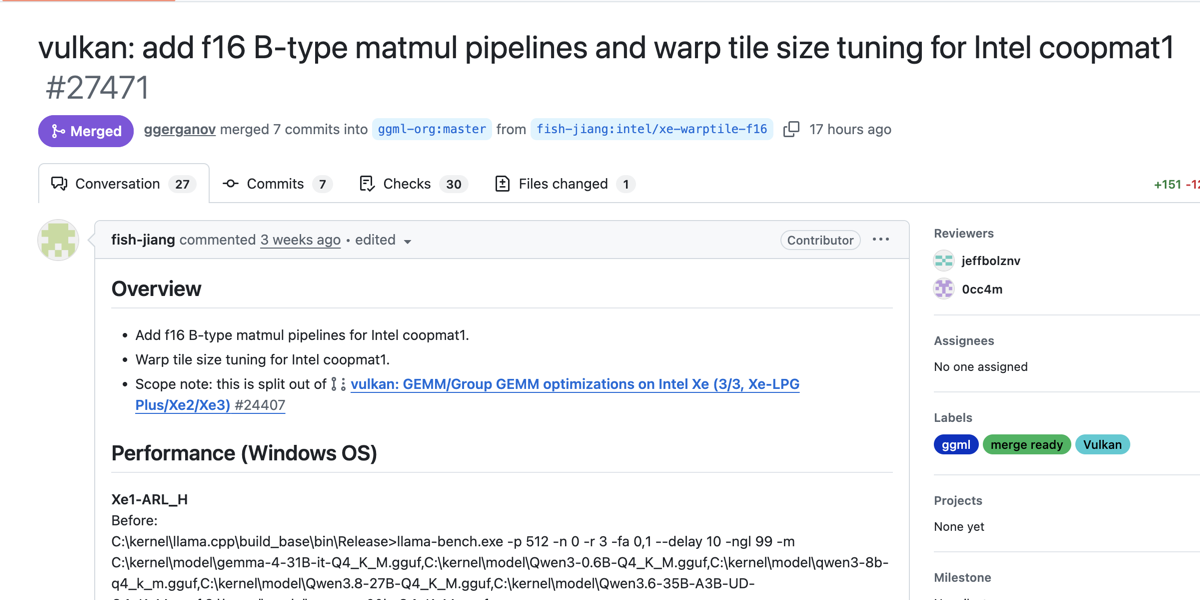Click the Overview heading
The height and width of the screenshot is (600, 1200).
pos(156,289)
